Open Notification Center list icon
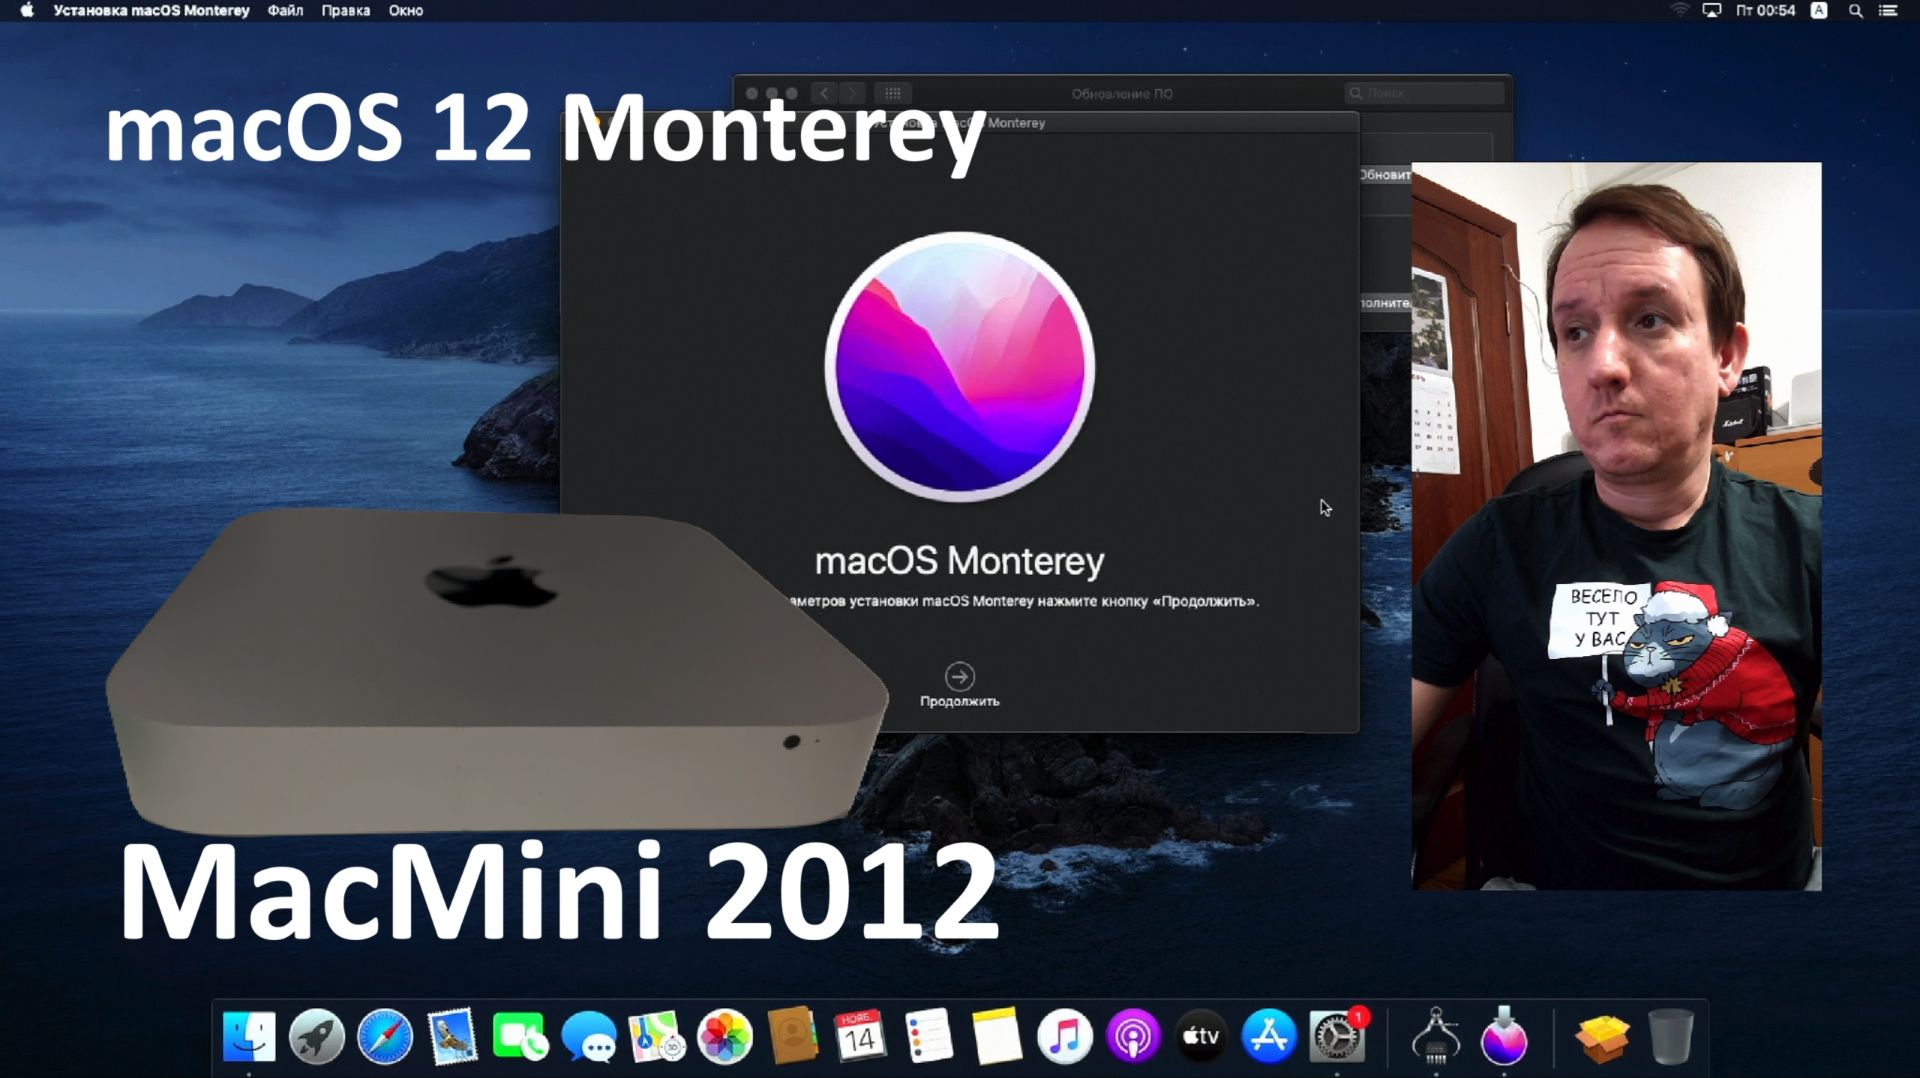1920x1078 pixels. click(x=1888, y=11)
